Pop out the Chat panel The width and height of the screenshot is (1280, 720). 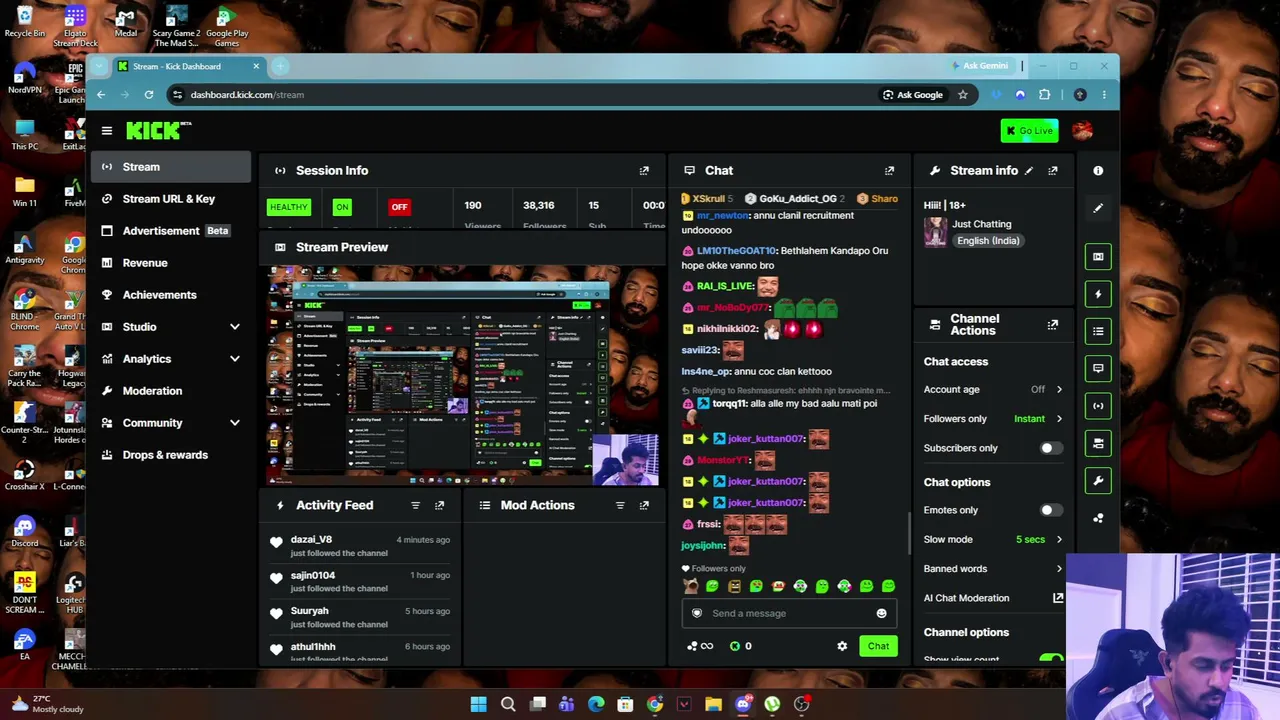pos(889,171)
